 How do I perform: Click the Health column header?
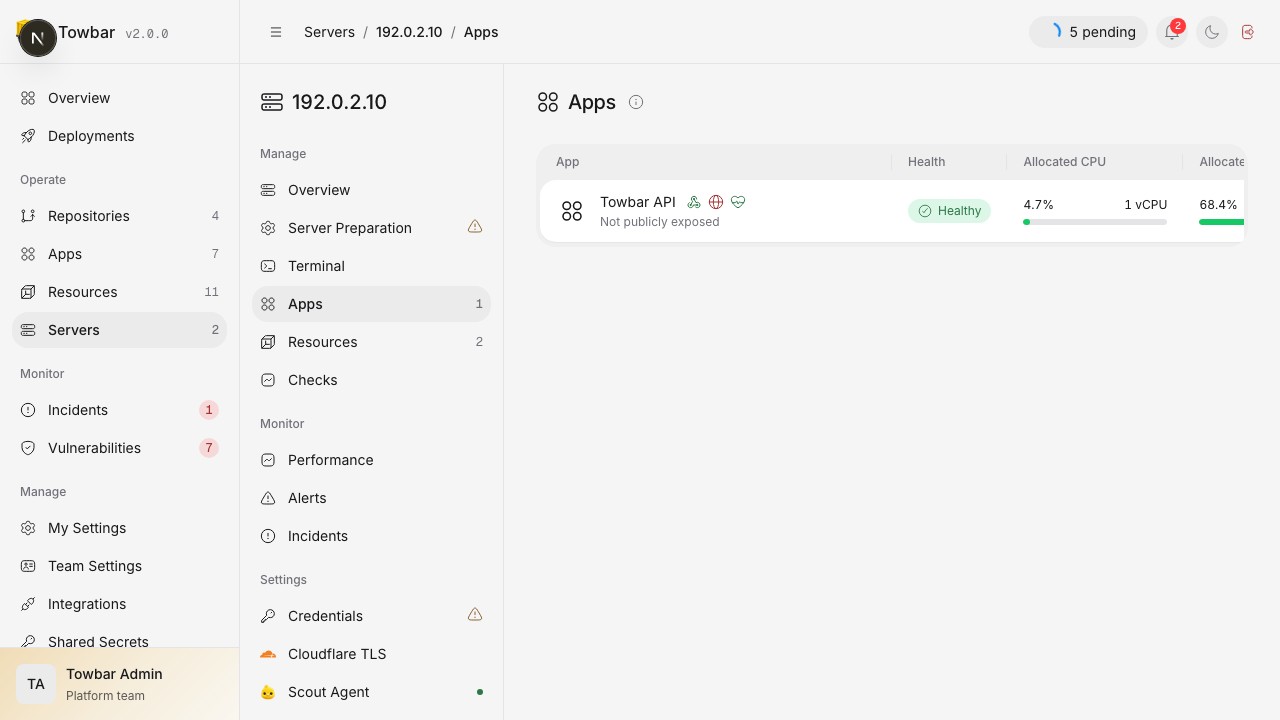[x=926, y=162]
